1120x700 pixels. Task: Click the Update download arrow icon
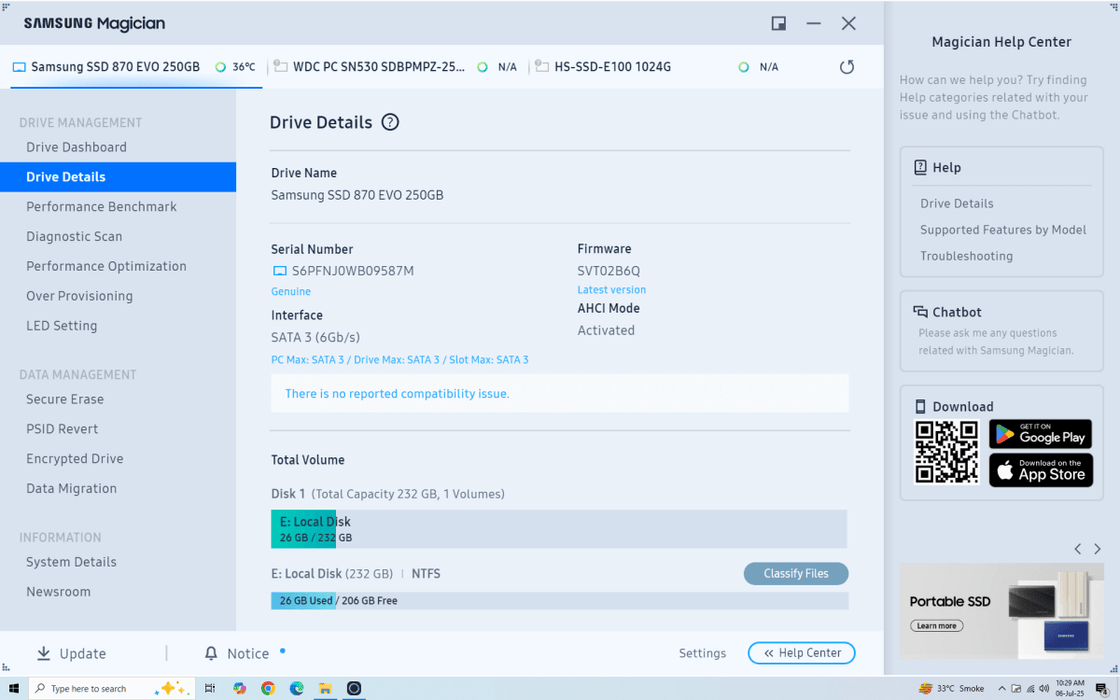pyautogui.click(x=44, y=653)
